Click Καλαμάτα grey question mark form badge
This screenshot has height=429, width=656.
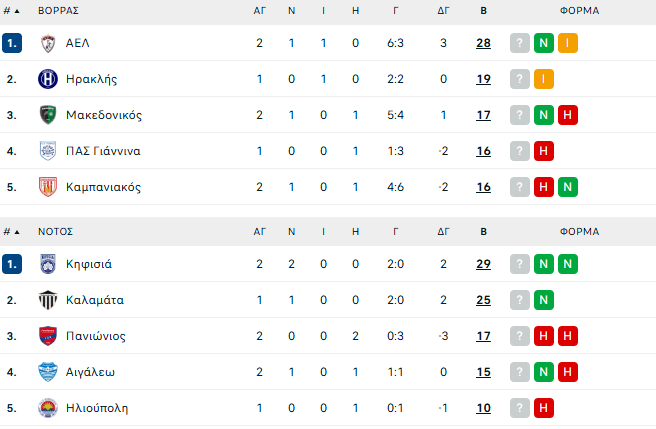520,300
